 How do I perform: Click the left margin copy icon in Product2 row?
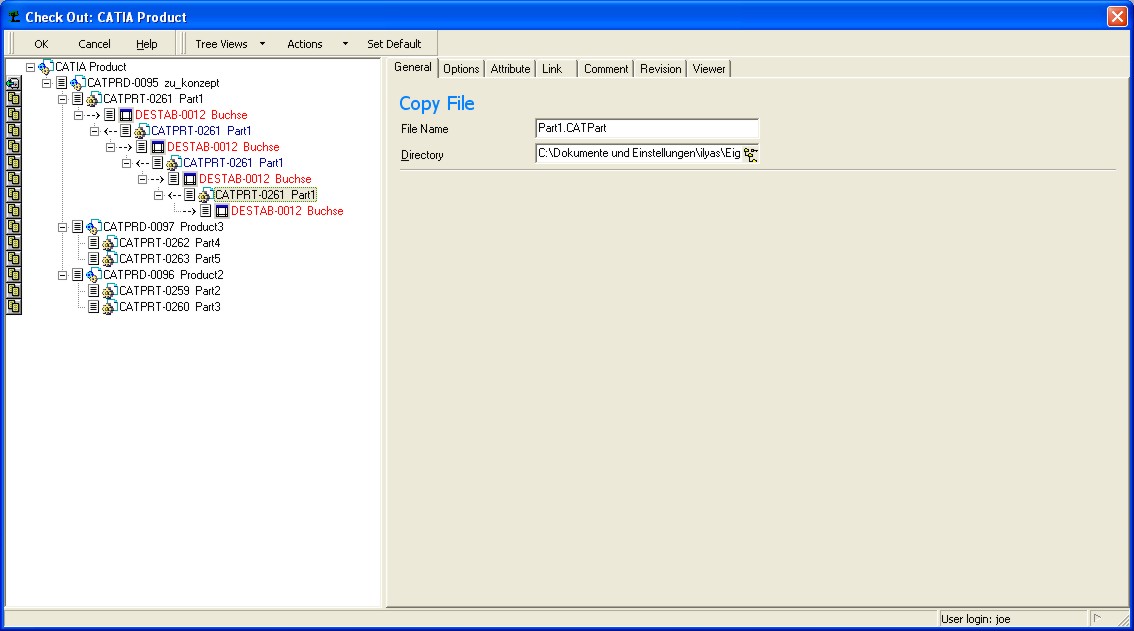(x=13, y=275)
